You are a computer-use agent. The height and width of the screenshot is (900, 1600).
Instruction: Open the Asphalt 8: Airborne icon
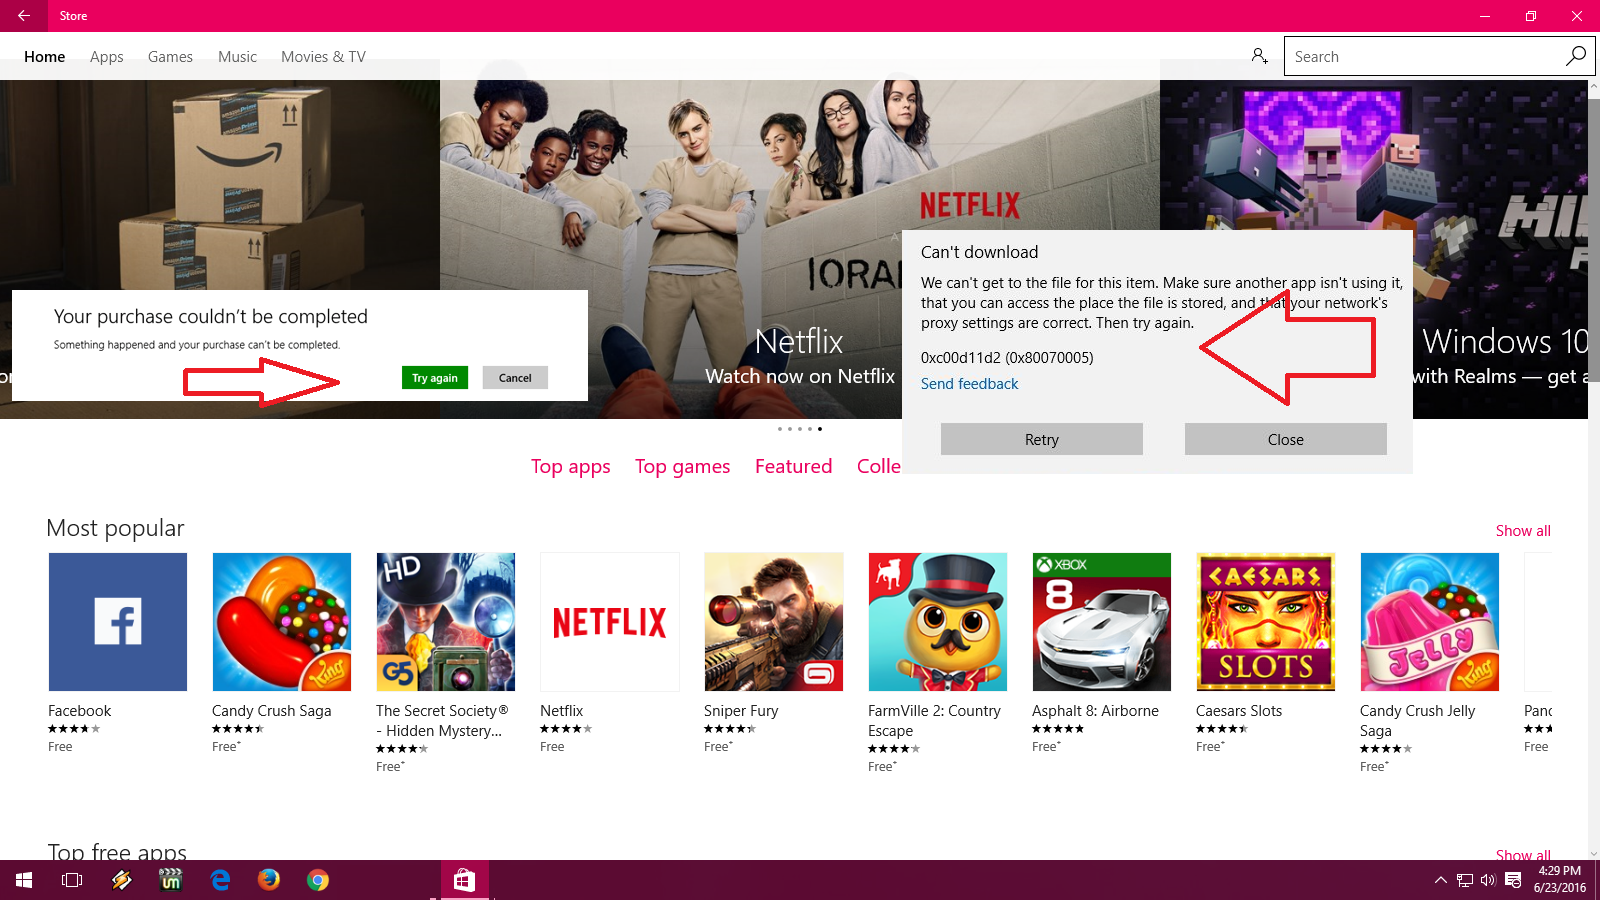[1102, 622]
